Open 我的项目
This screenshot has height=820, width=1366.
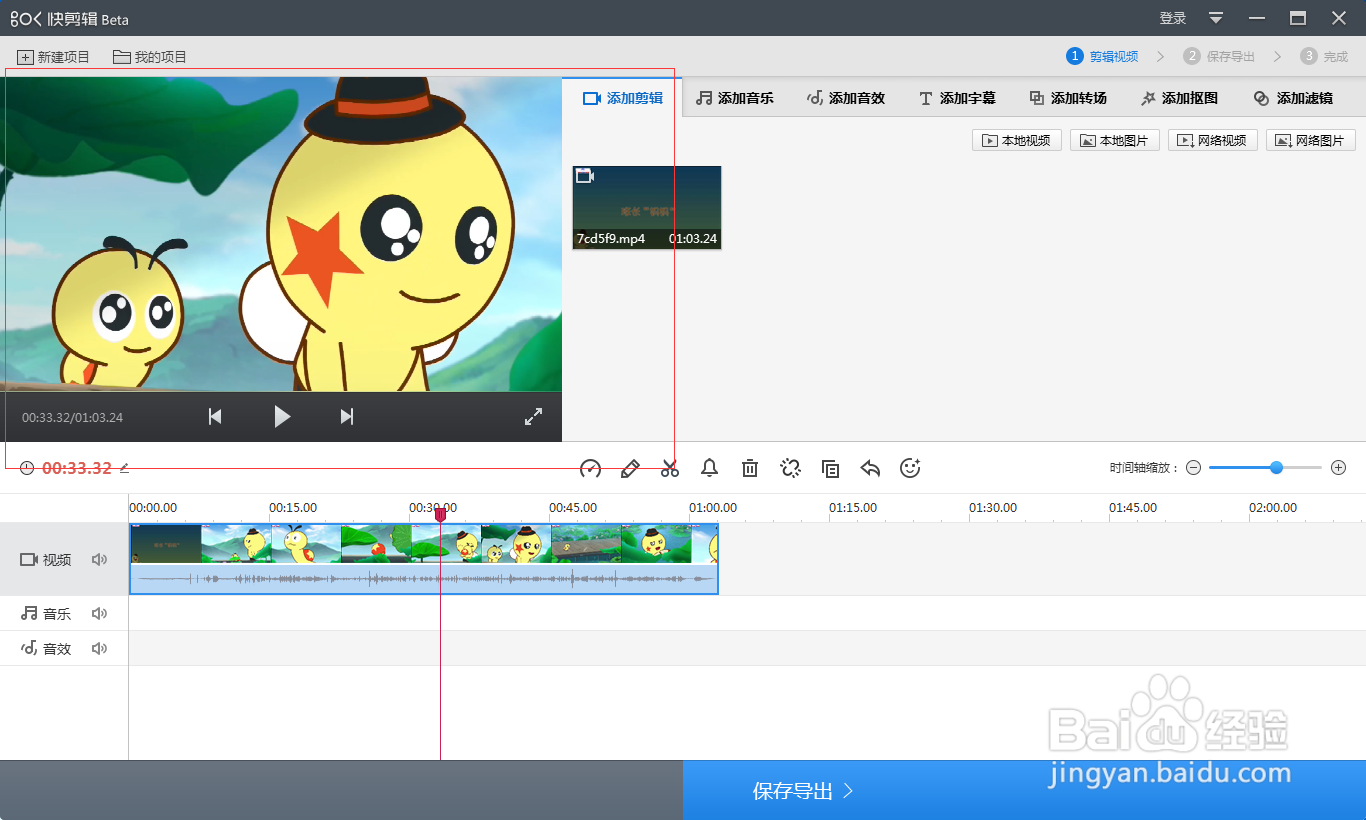point(150,57)
